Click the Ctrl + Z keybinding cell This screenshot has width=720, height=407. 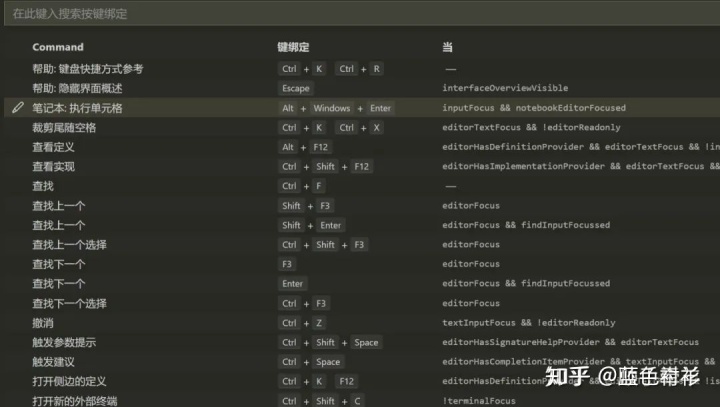pos(302,323)
